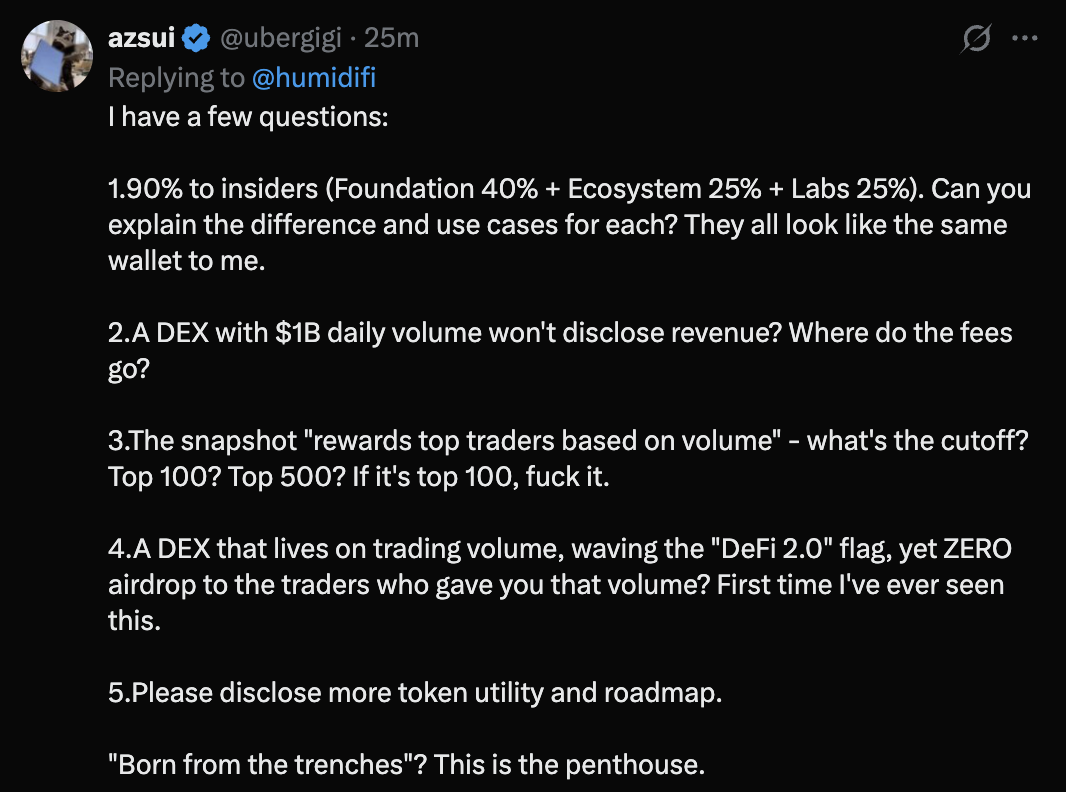Click the 25m post timestamp

pos(392,39)
